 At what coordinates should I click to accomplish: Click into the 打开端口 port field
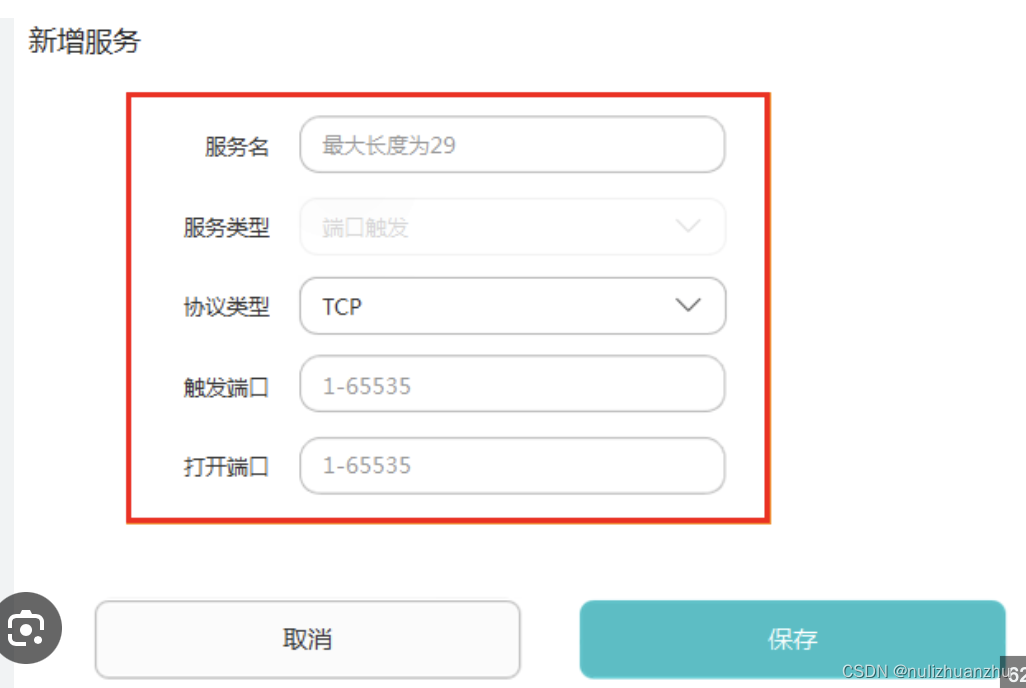coord(512,465)
